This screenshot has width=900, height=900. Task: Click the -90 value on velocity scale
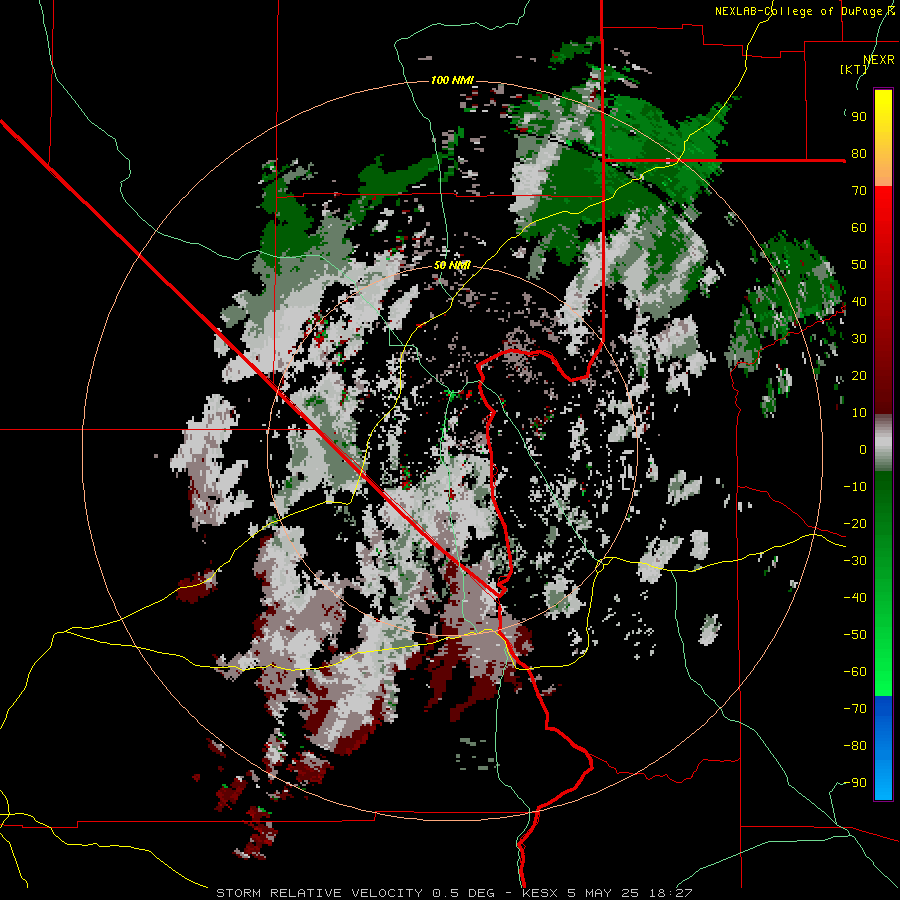[855, 783]
